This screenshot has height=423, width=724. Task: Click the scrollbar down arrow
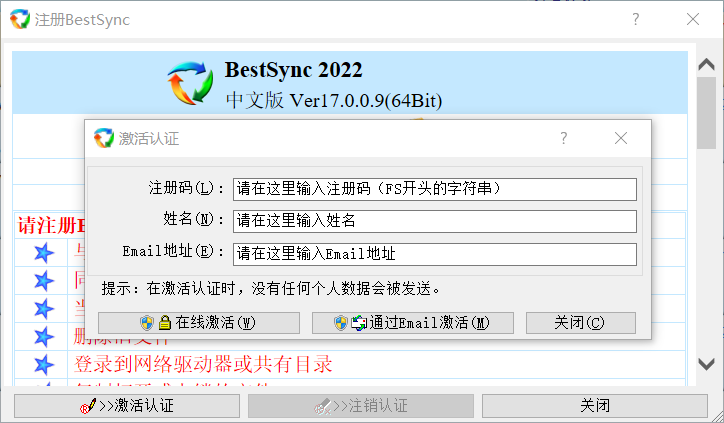(x=706, y=364)
